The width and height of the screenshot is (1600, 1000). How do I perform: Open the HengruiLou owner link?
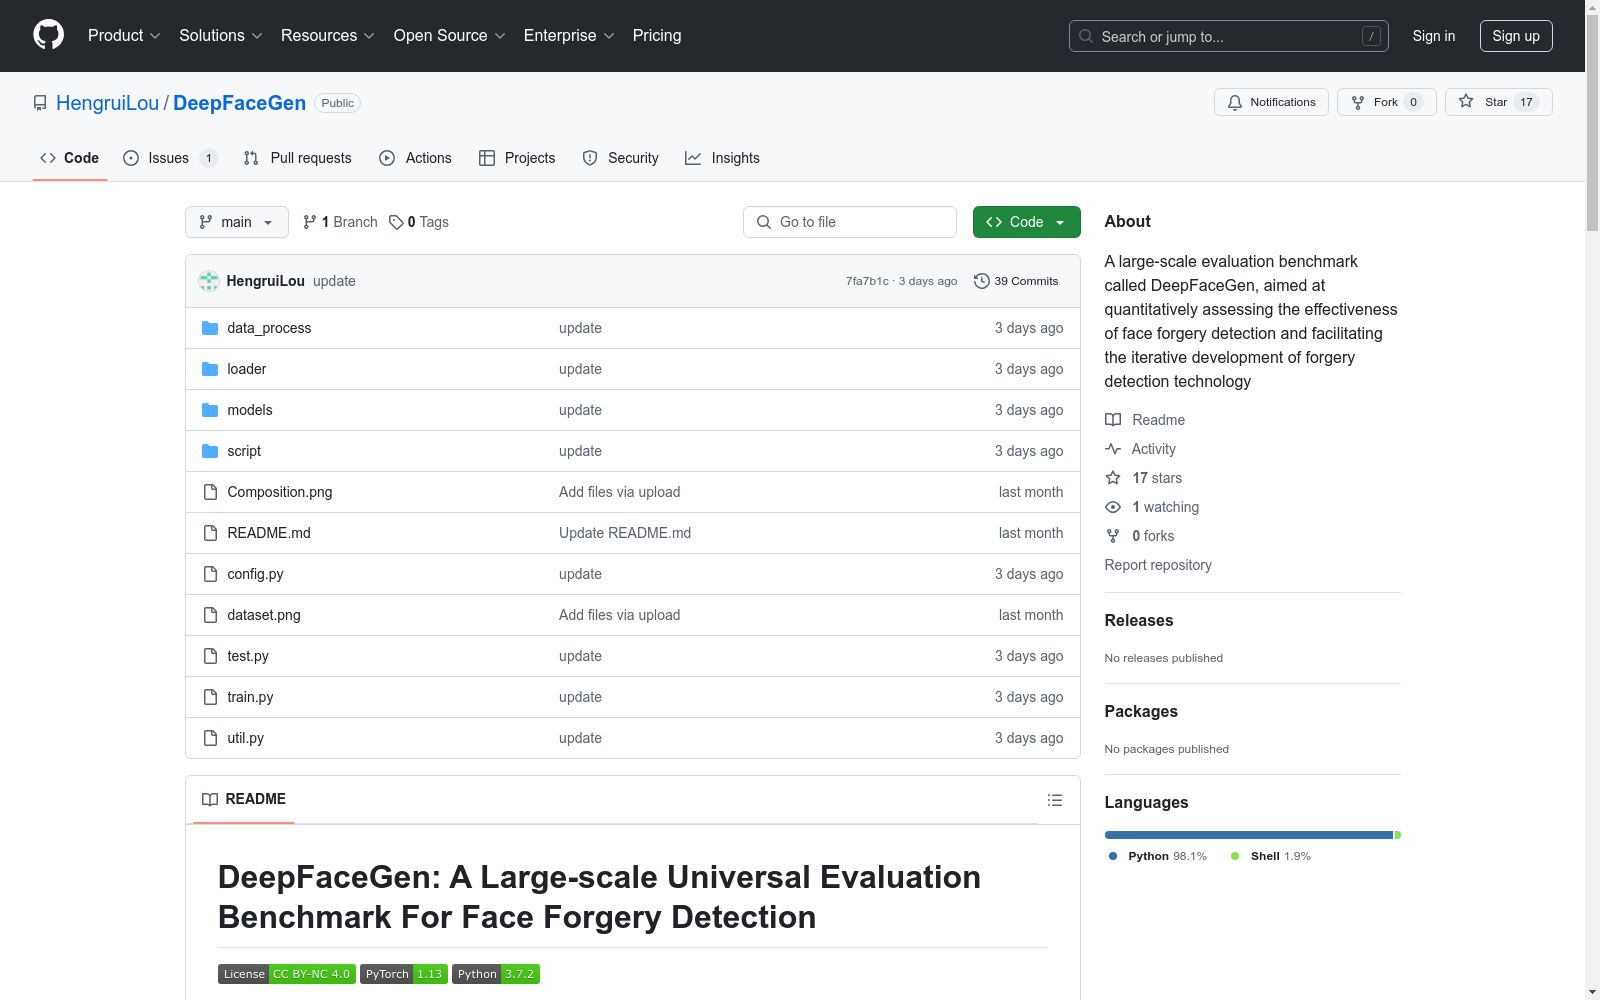click(x=107, y=103)
